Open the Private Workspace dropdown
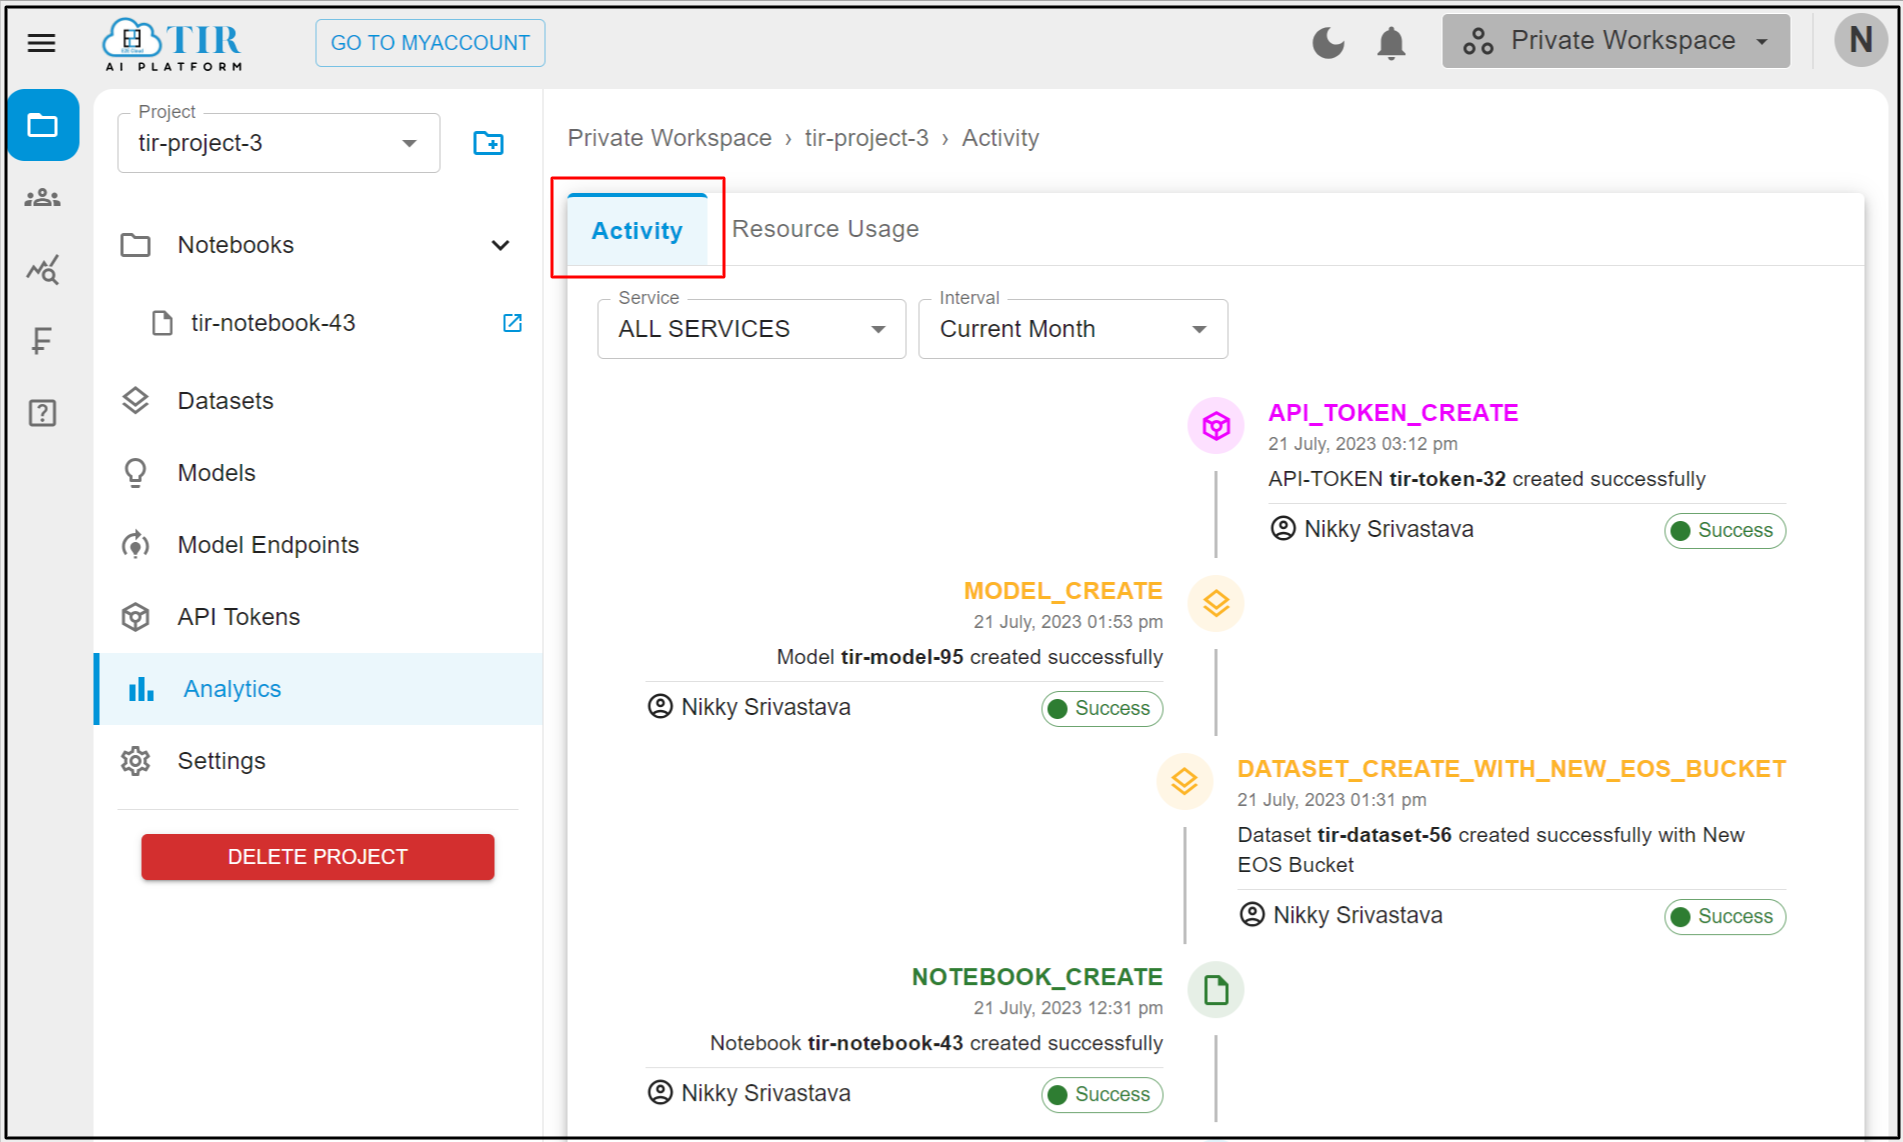 coord(1615,41)
